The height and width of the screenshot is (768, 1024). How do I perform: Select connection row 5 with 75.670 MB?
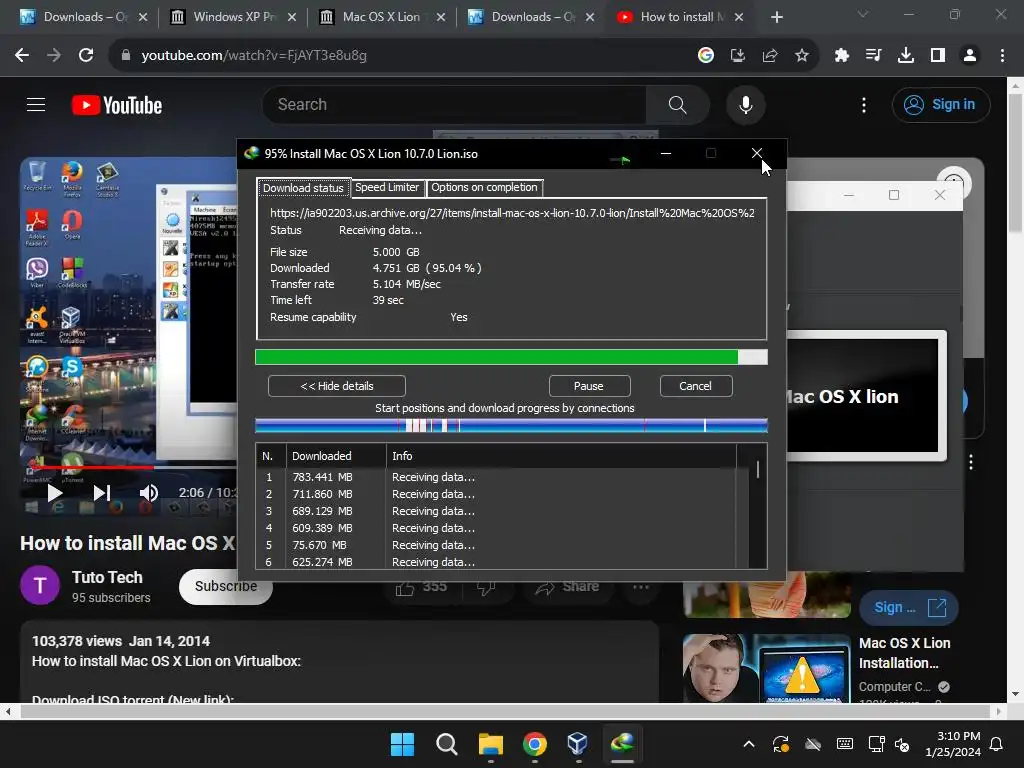coord(496,545)
